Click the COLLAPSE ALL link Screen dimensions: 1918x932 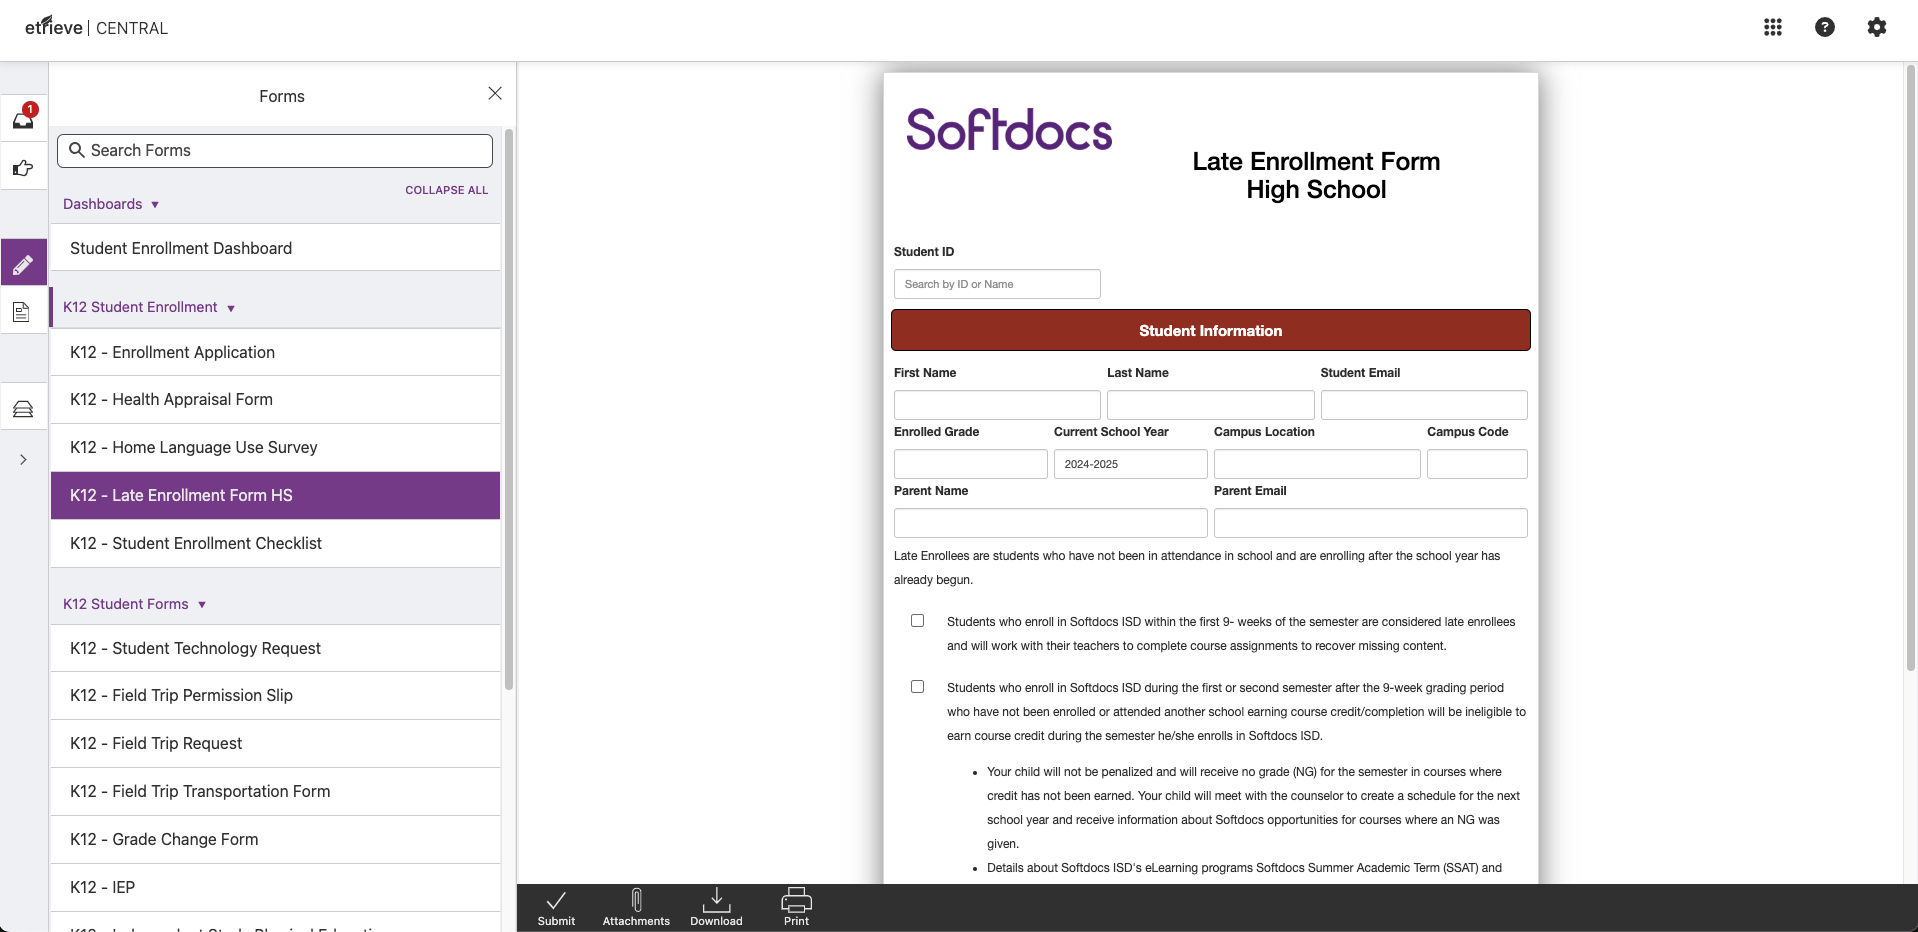(446, 190)
